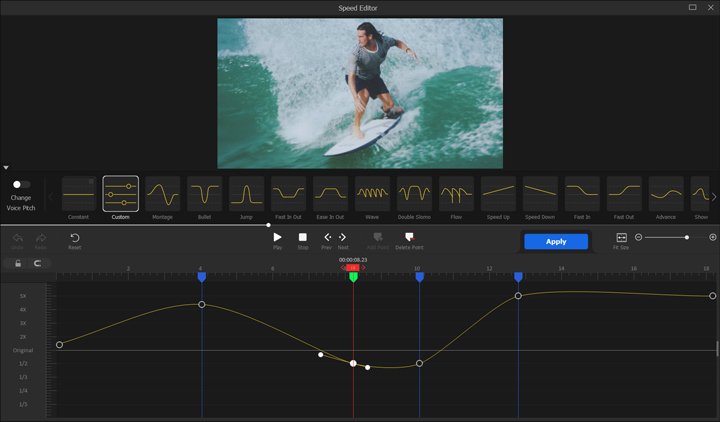Toggle the lock icon above the graph
The height and width of the screenshot is (422, 720).
click(18, 264)
